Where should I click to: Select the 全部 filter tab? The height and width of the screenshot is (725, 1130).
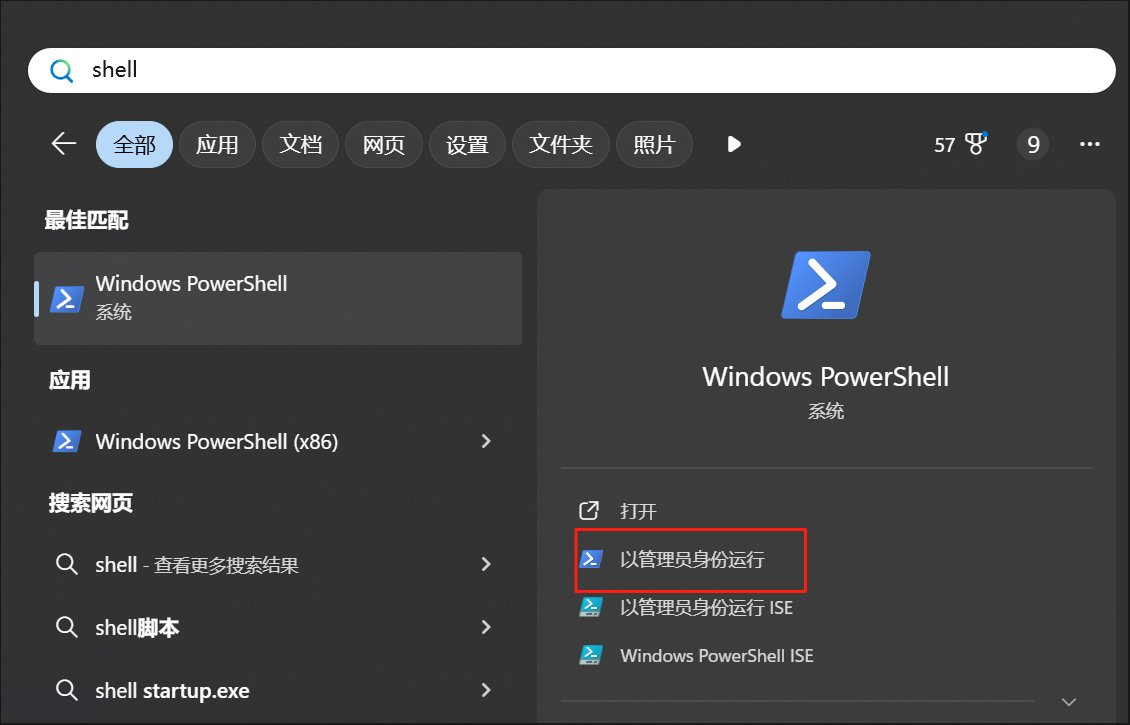coord(134,145)
